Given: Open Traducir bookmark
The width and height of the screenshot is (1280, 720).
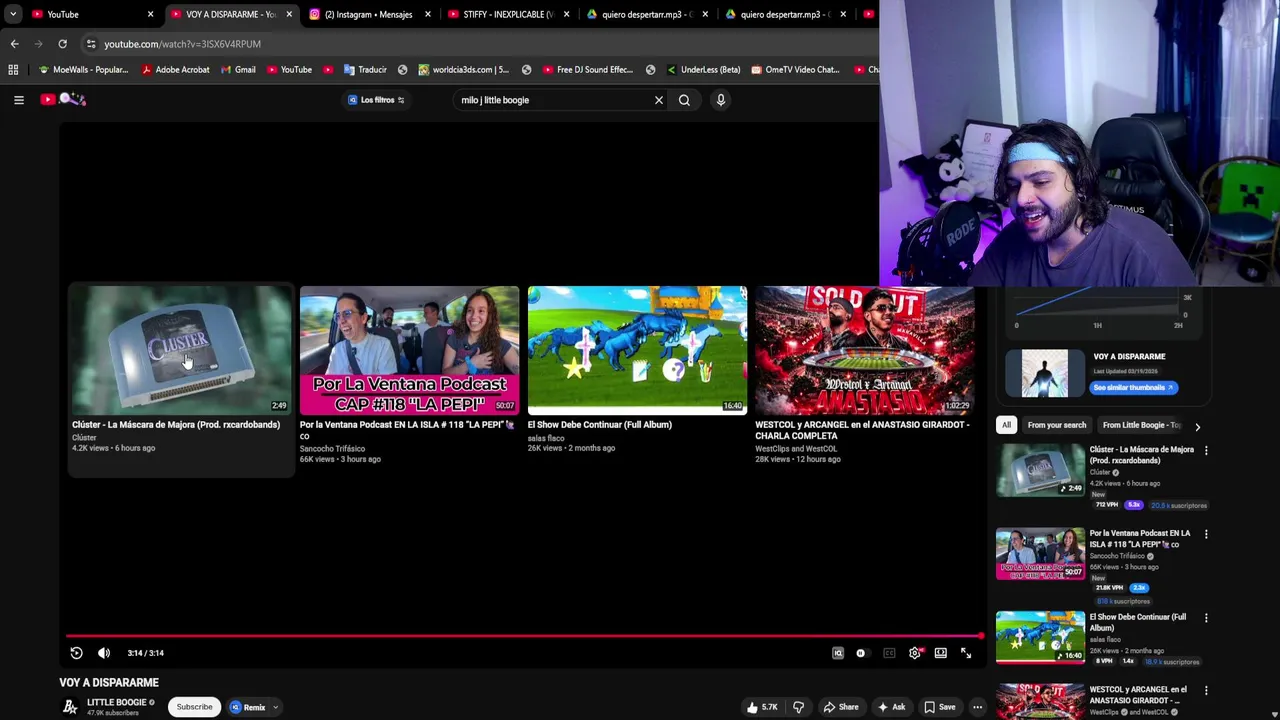Looking at the screenshot, I should pyautogui.click(x=365, y=70).
